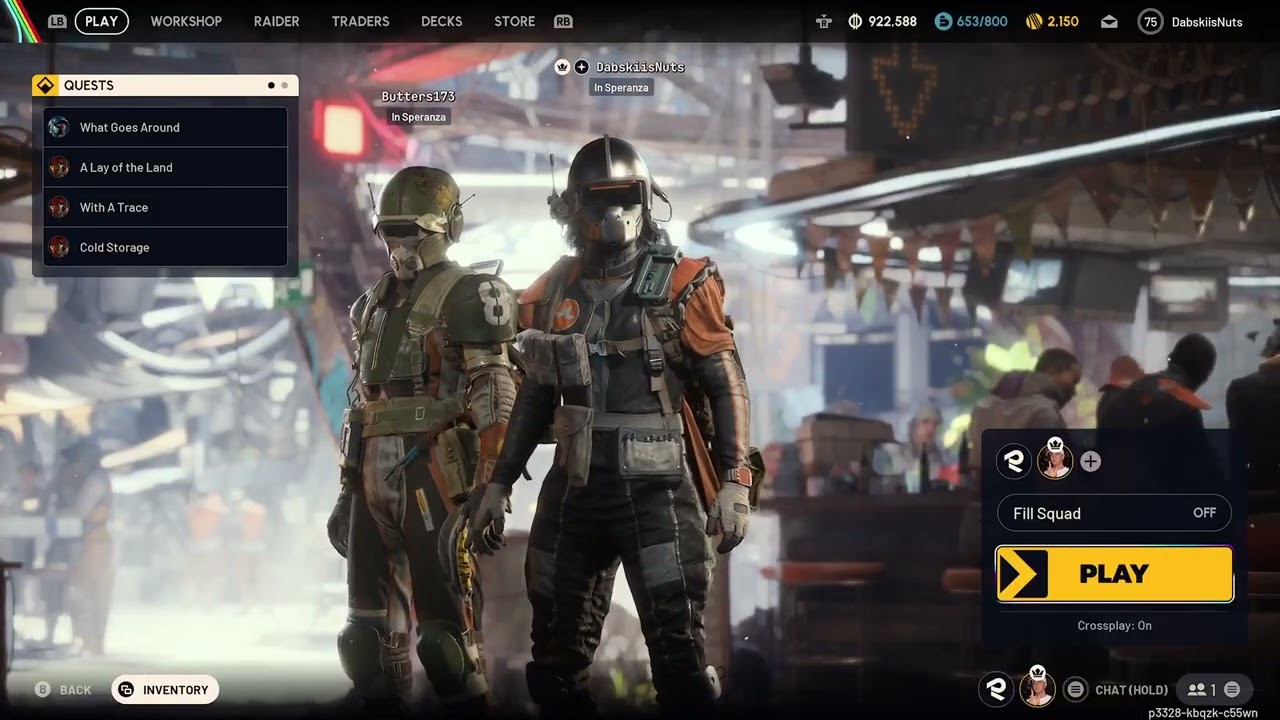Click the Cold Storage quest icon
The image size is (1280, 720).
[x=59, y=247]
